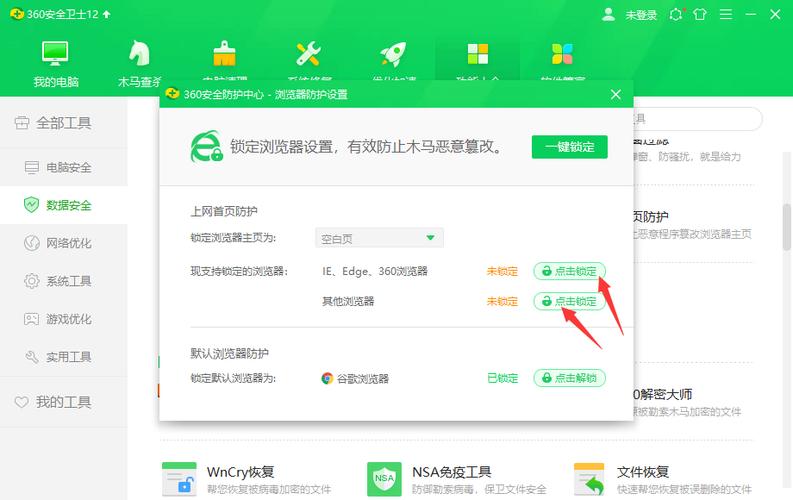Viewport: 793px width, 500px height.
Task: Click the 全部工具 briefcase icon
Action: (22, 123)
